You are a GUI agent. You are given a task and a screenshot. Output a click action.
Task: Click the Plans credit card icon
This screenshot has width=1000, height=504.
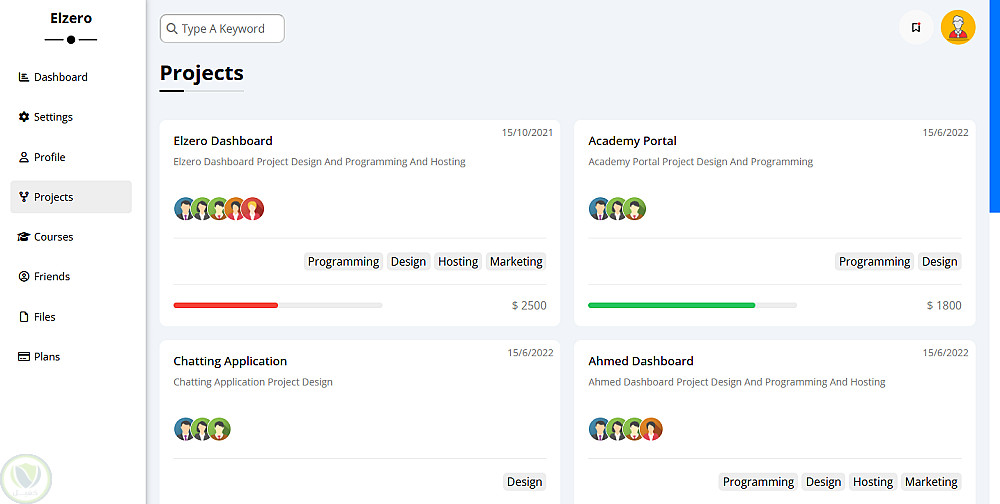coord(24,357)
